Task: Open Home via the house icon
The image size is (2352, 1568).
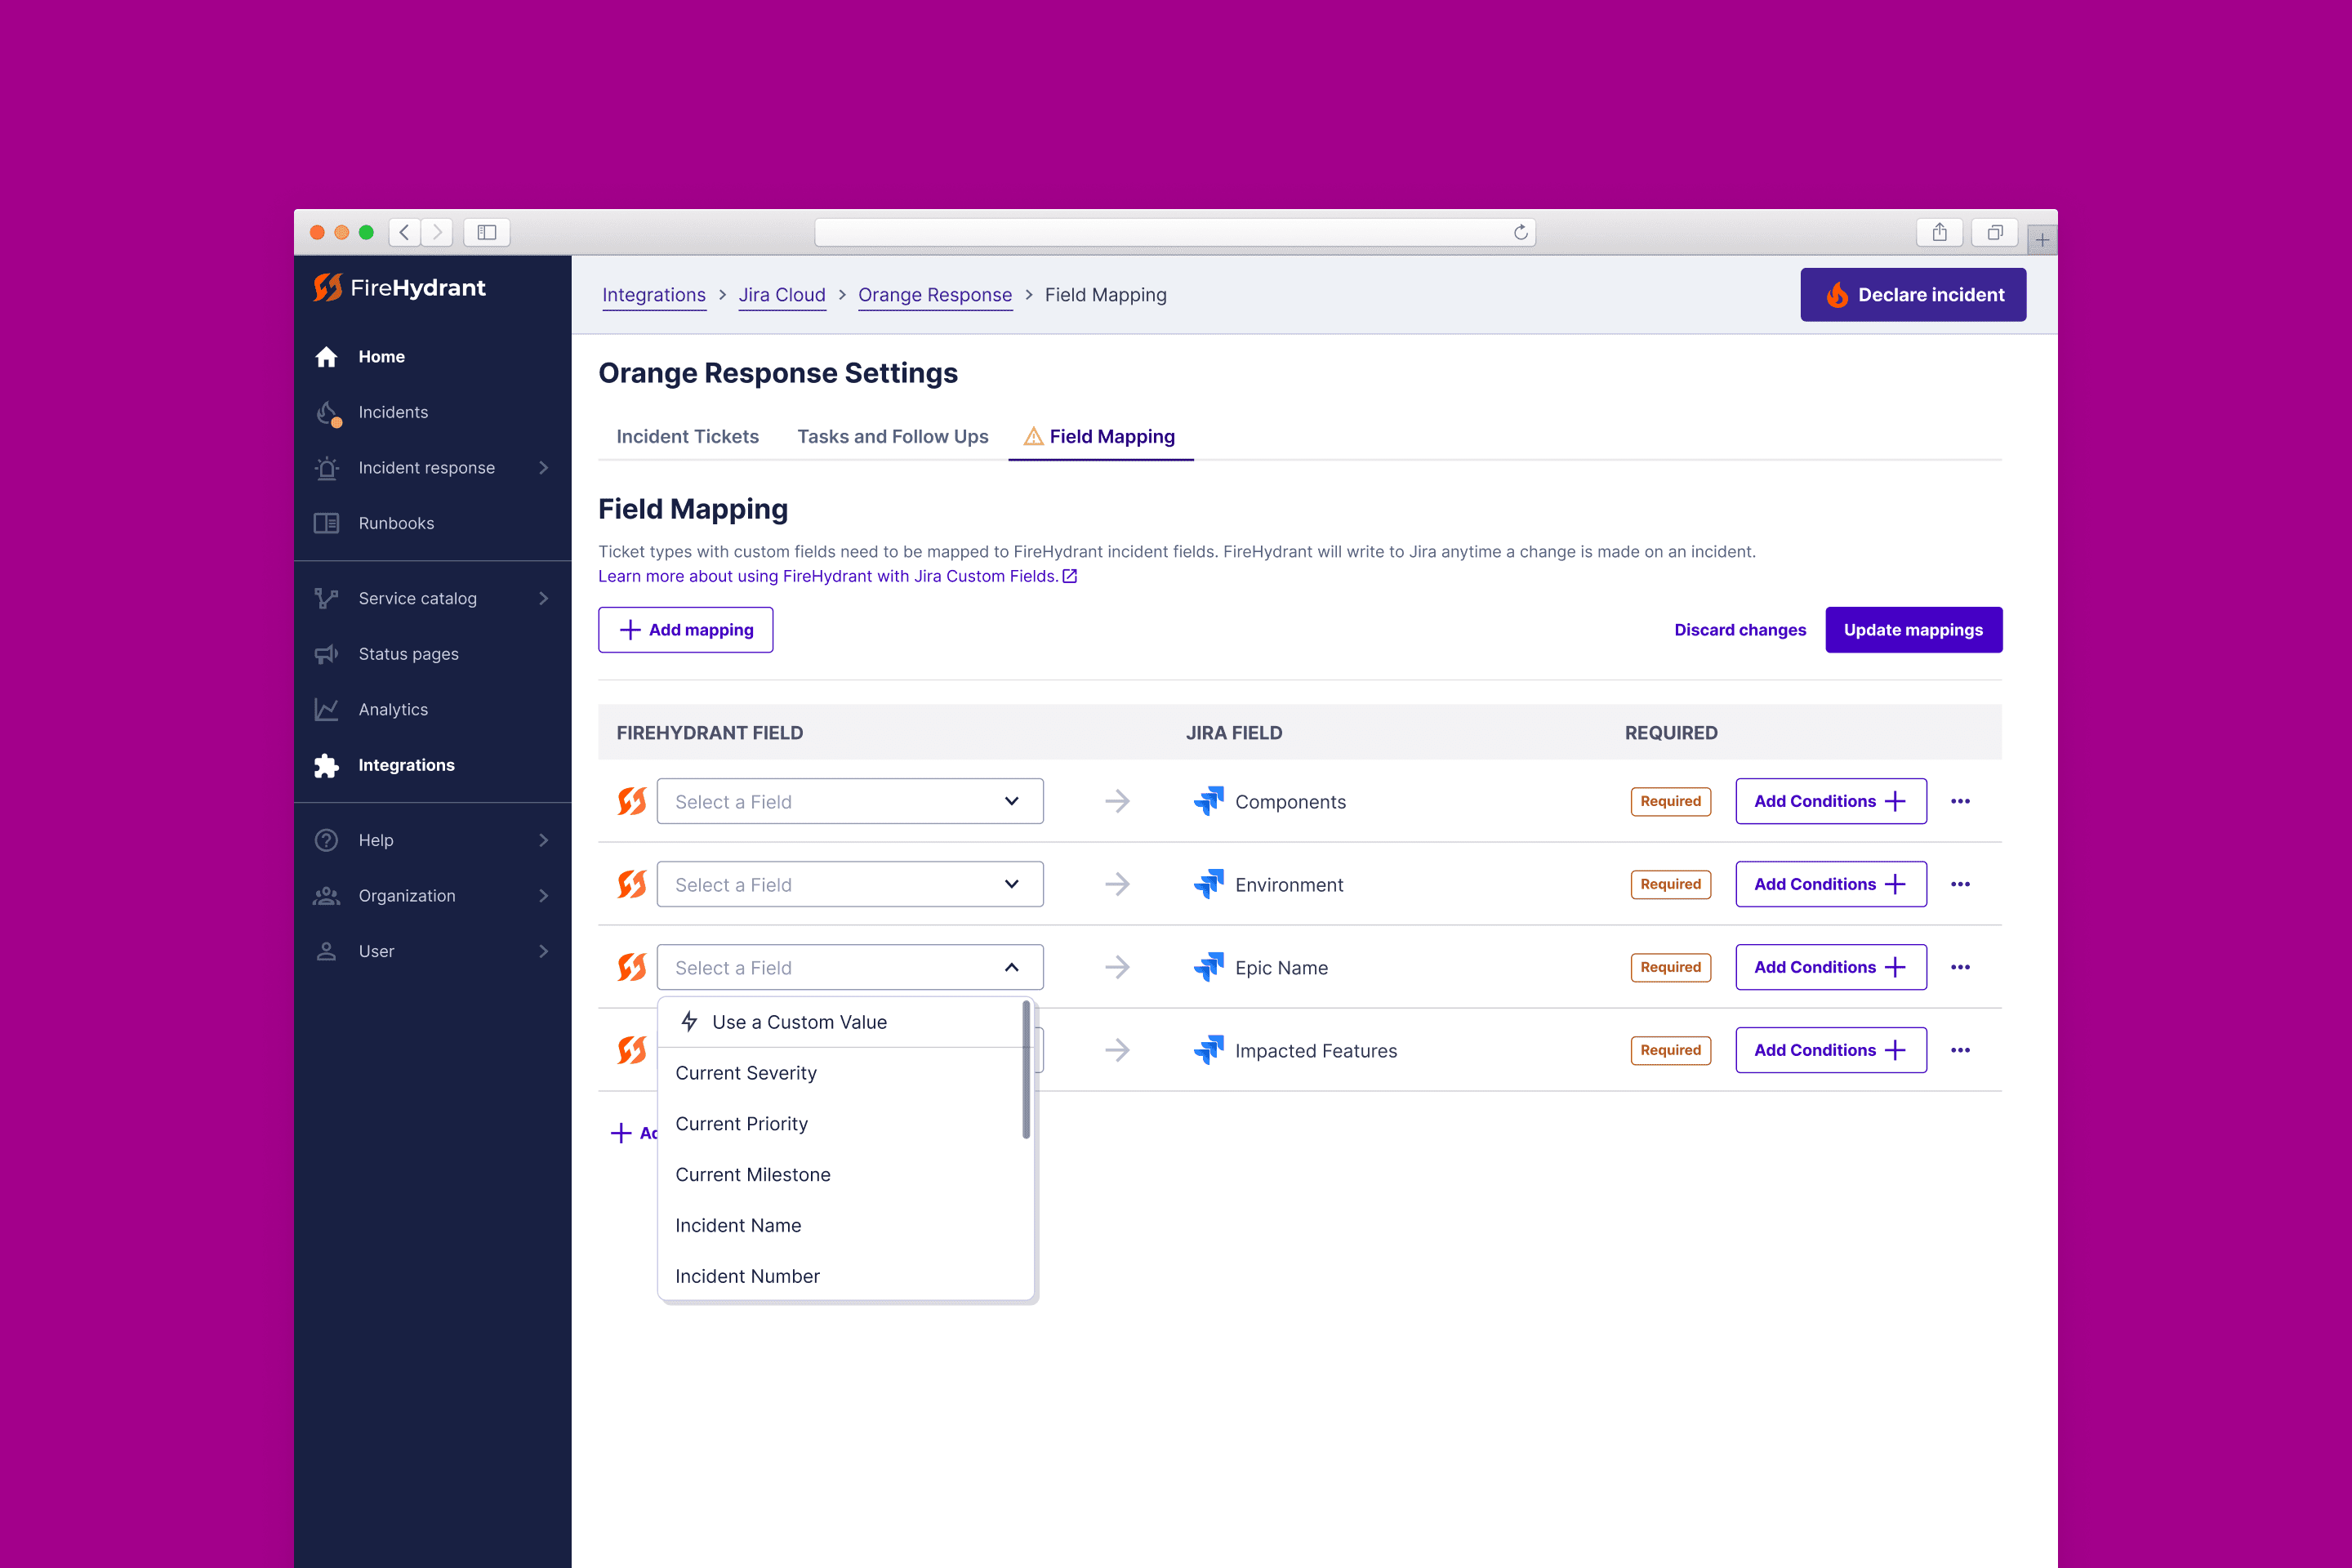Action: (x=326, y=357)
